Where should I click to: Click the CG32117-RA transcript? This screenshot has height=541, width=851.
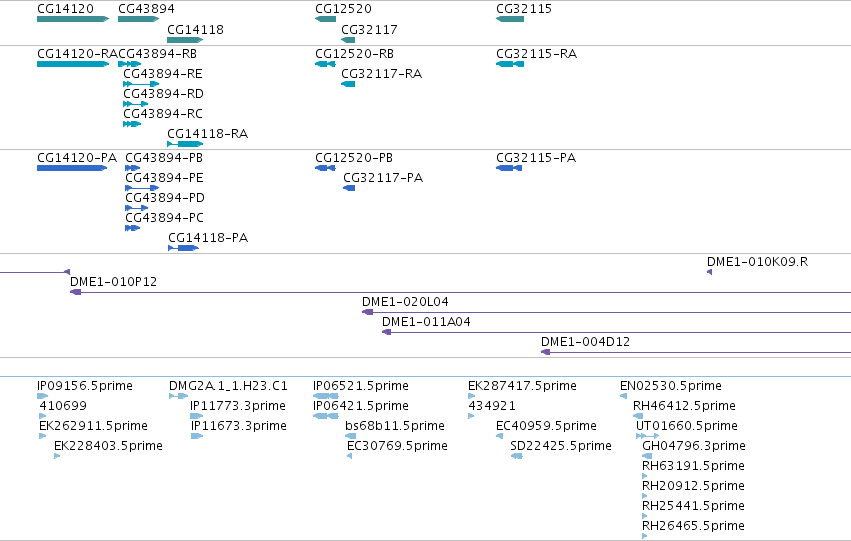(x=348, y=84)
